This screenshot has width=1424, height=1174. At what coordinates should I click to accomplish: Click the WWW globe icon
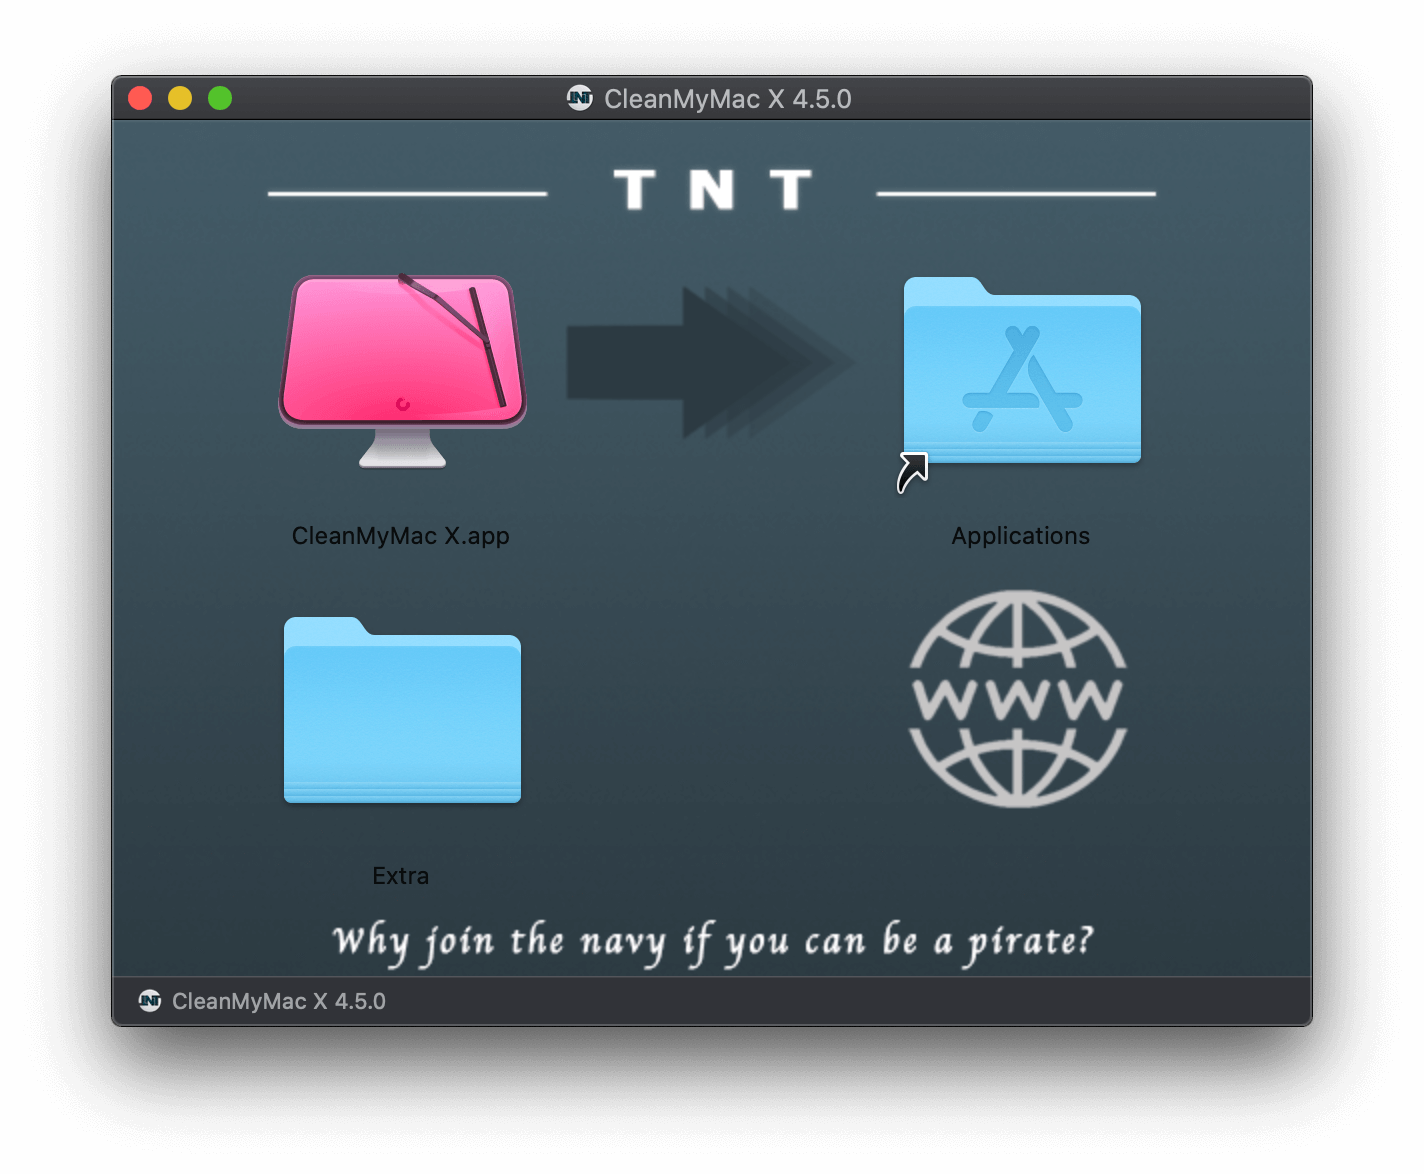point(1018,699)
